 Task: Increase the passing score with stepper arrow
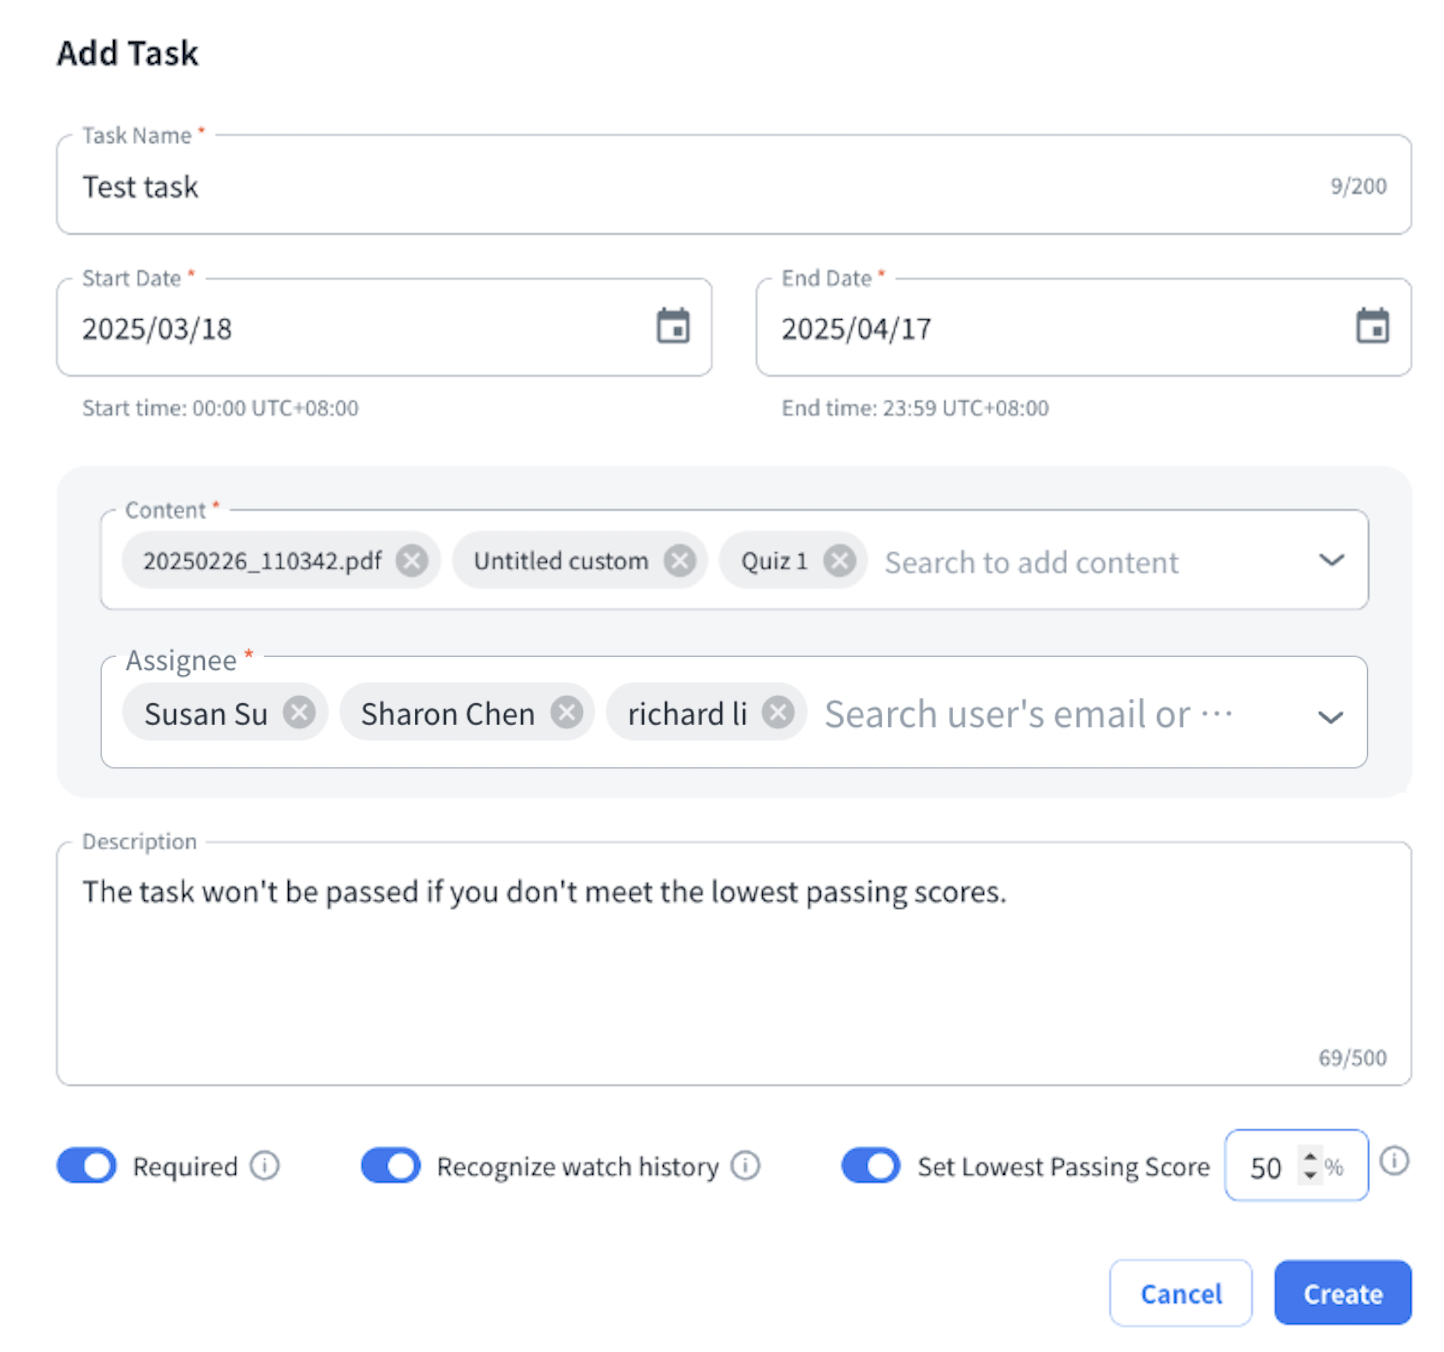(x=1310, y=1156)
